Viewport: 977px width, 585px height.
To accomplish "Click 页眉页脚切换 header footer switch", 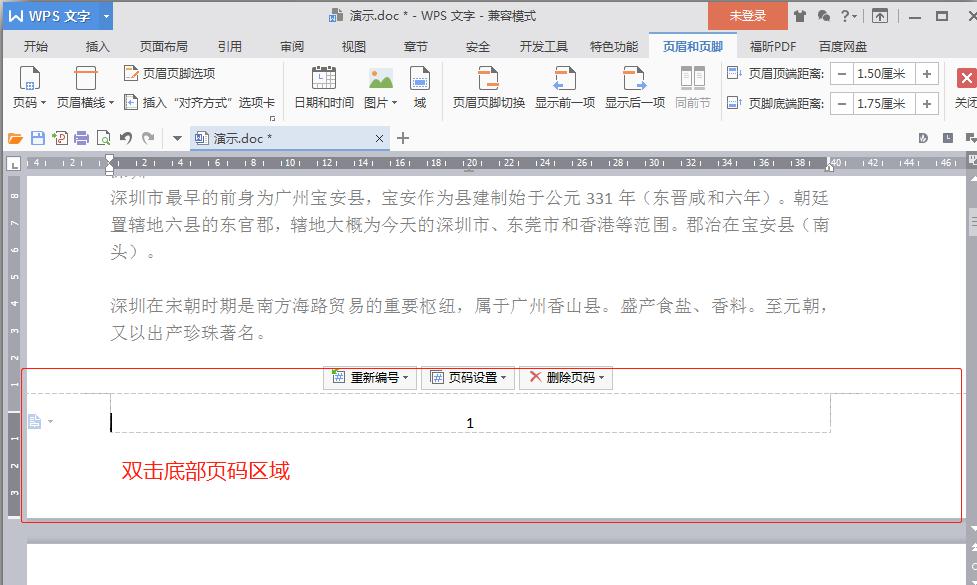I will [x=488, y=87].
